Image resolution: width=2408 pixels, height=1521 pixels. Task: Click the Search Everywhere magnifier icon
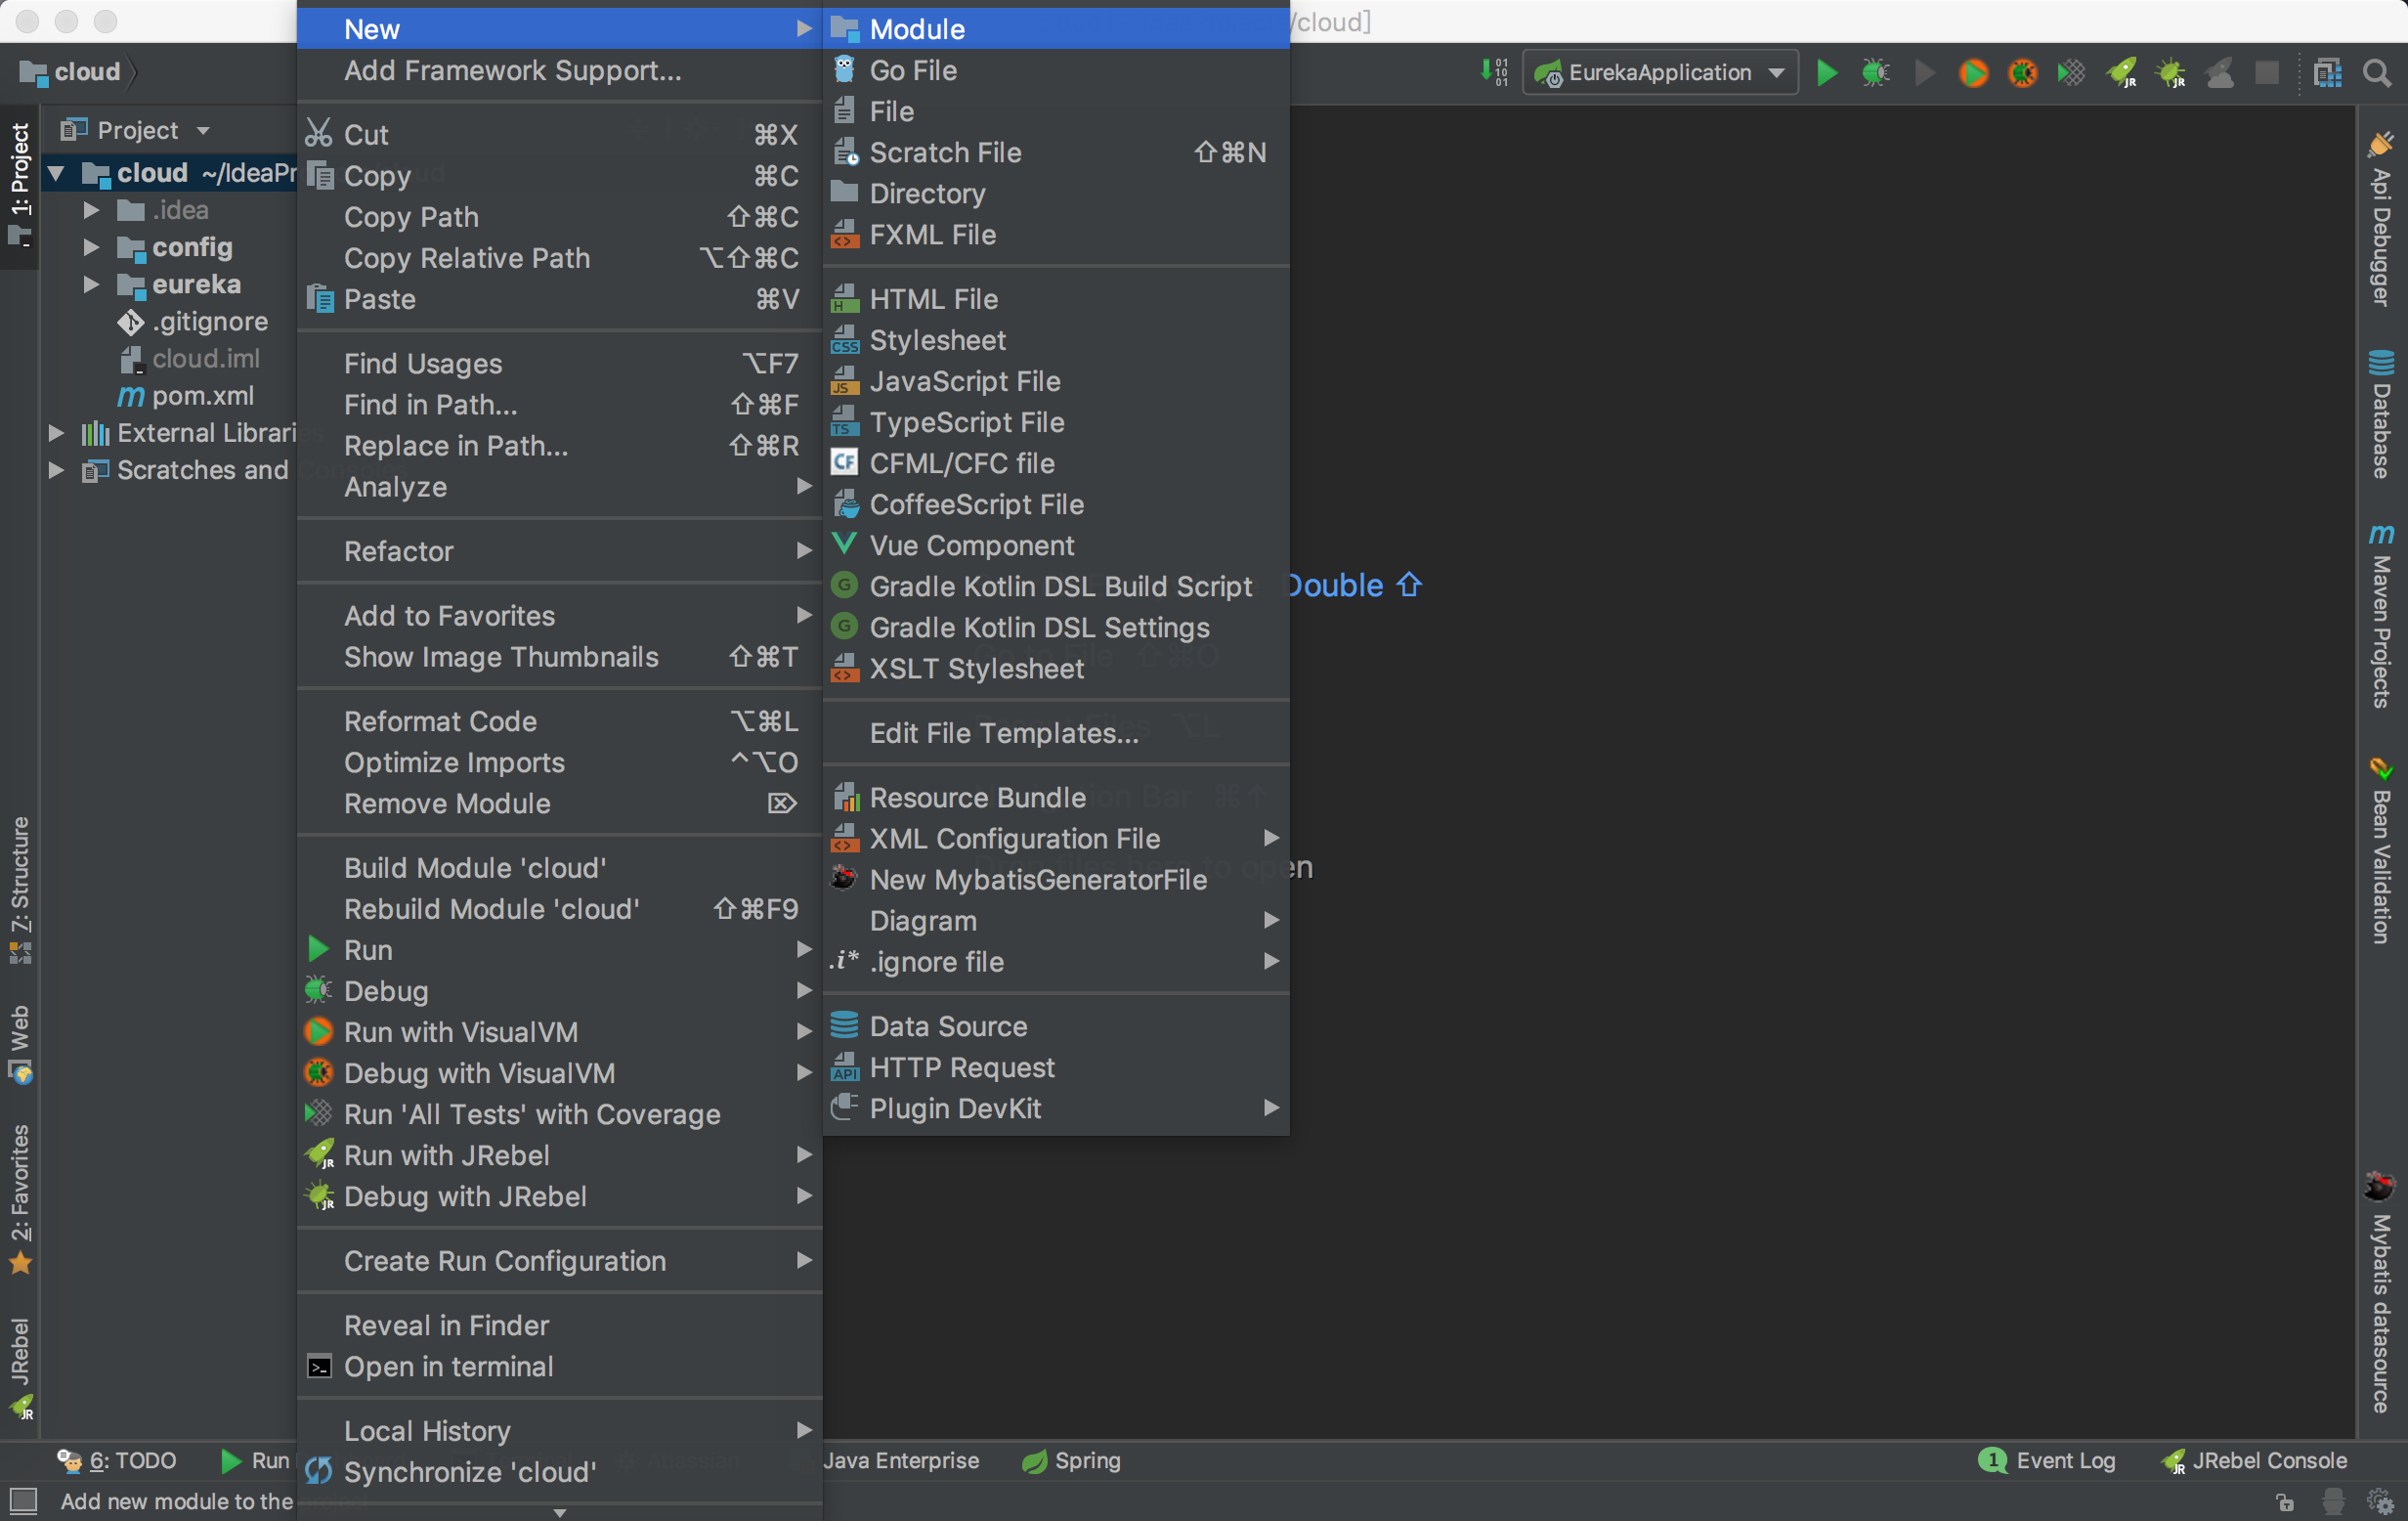click(2377, 73)
